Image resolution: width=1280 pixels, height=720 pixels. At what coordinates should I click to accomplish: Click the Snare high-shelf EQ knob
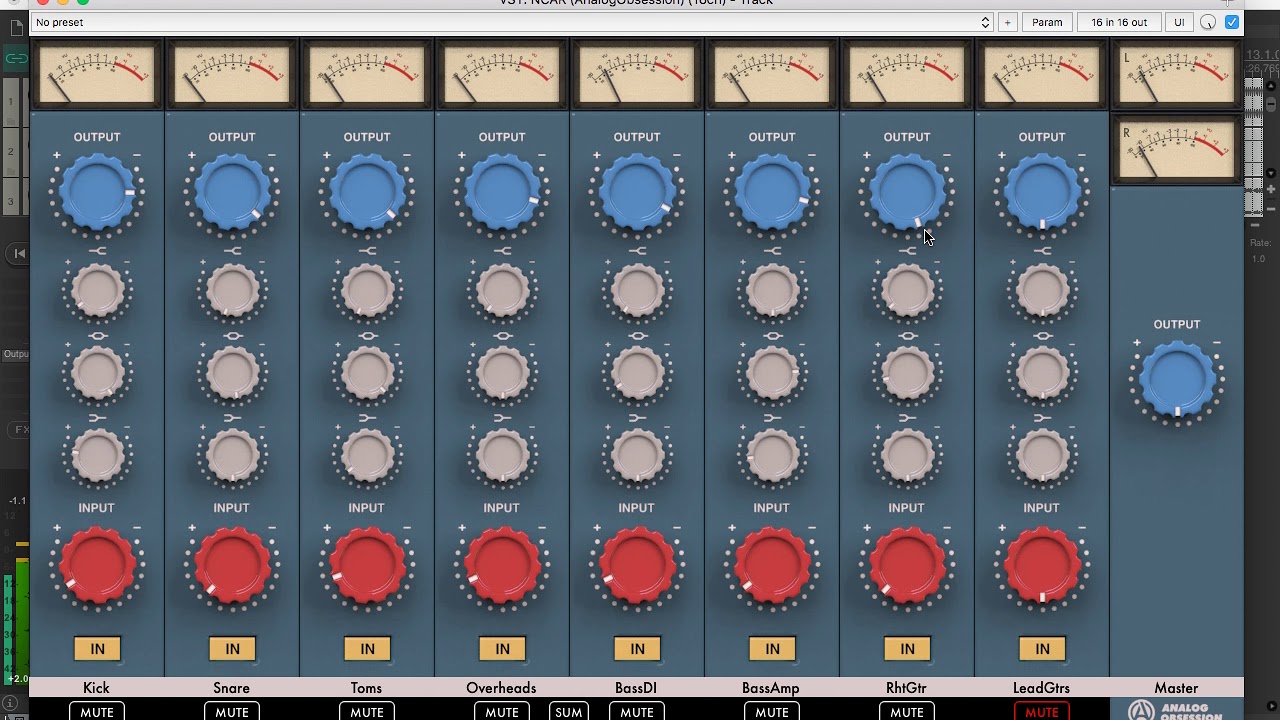(232, 291)
